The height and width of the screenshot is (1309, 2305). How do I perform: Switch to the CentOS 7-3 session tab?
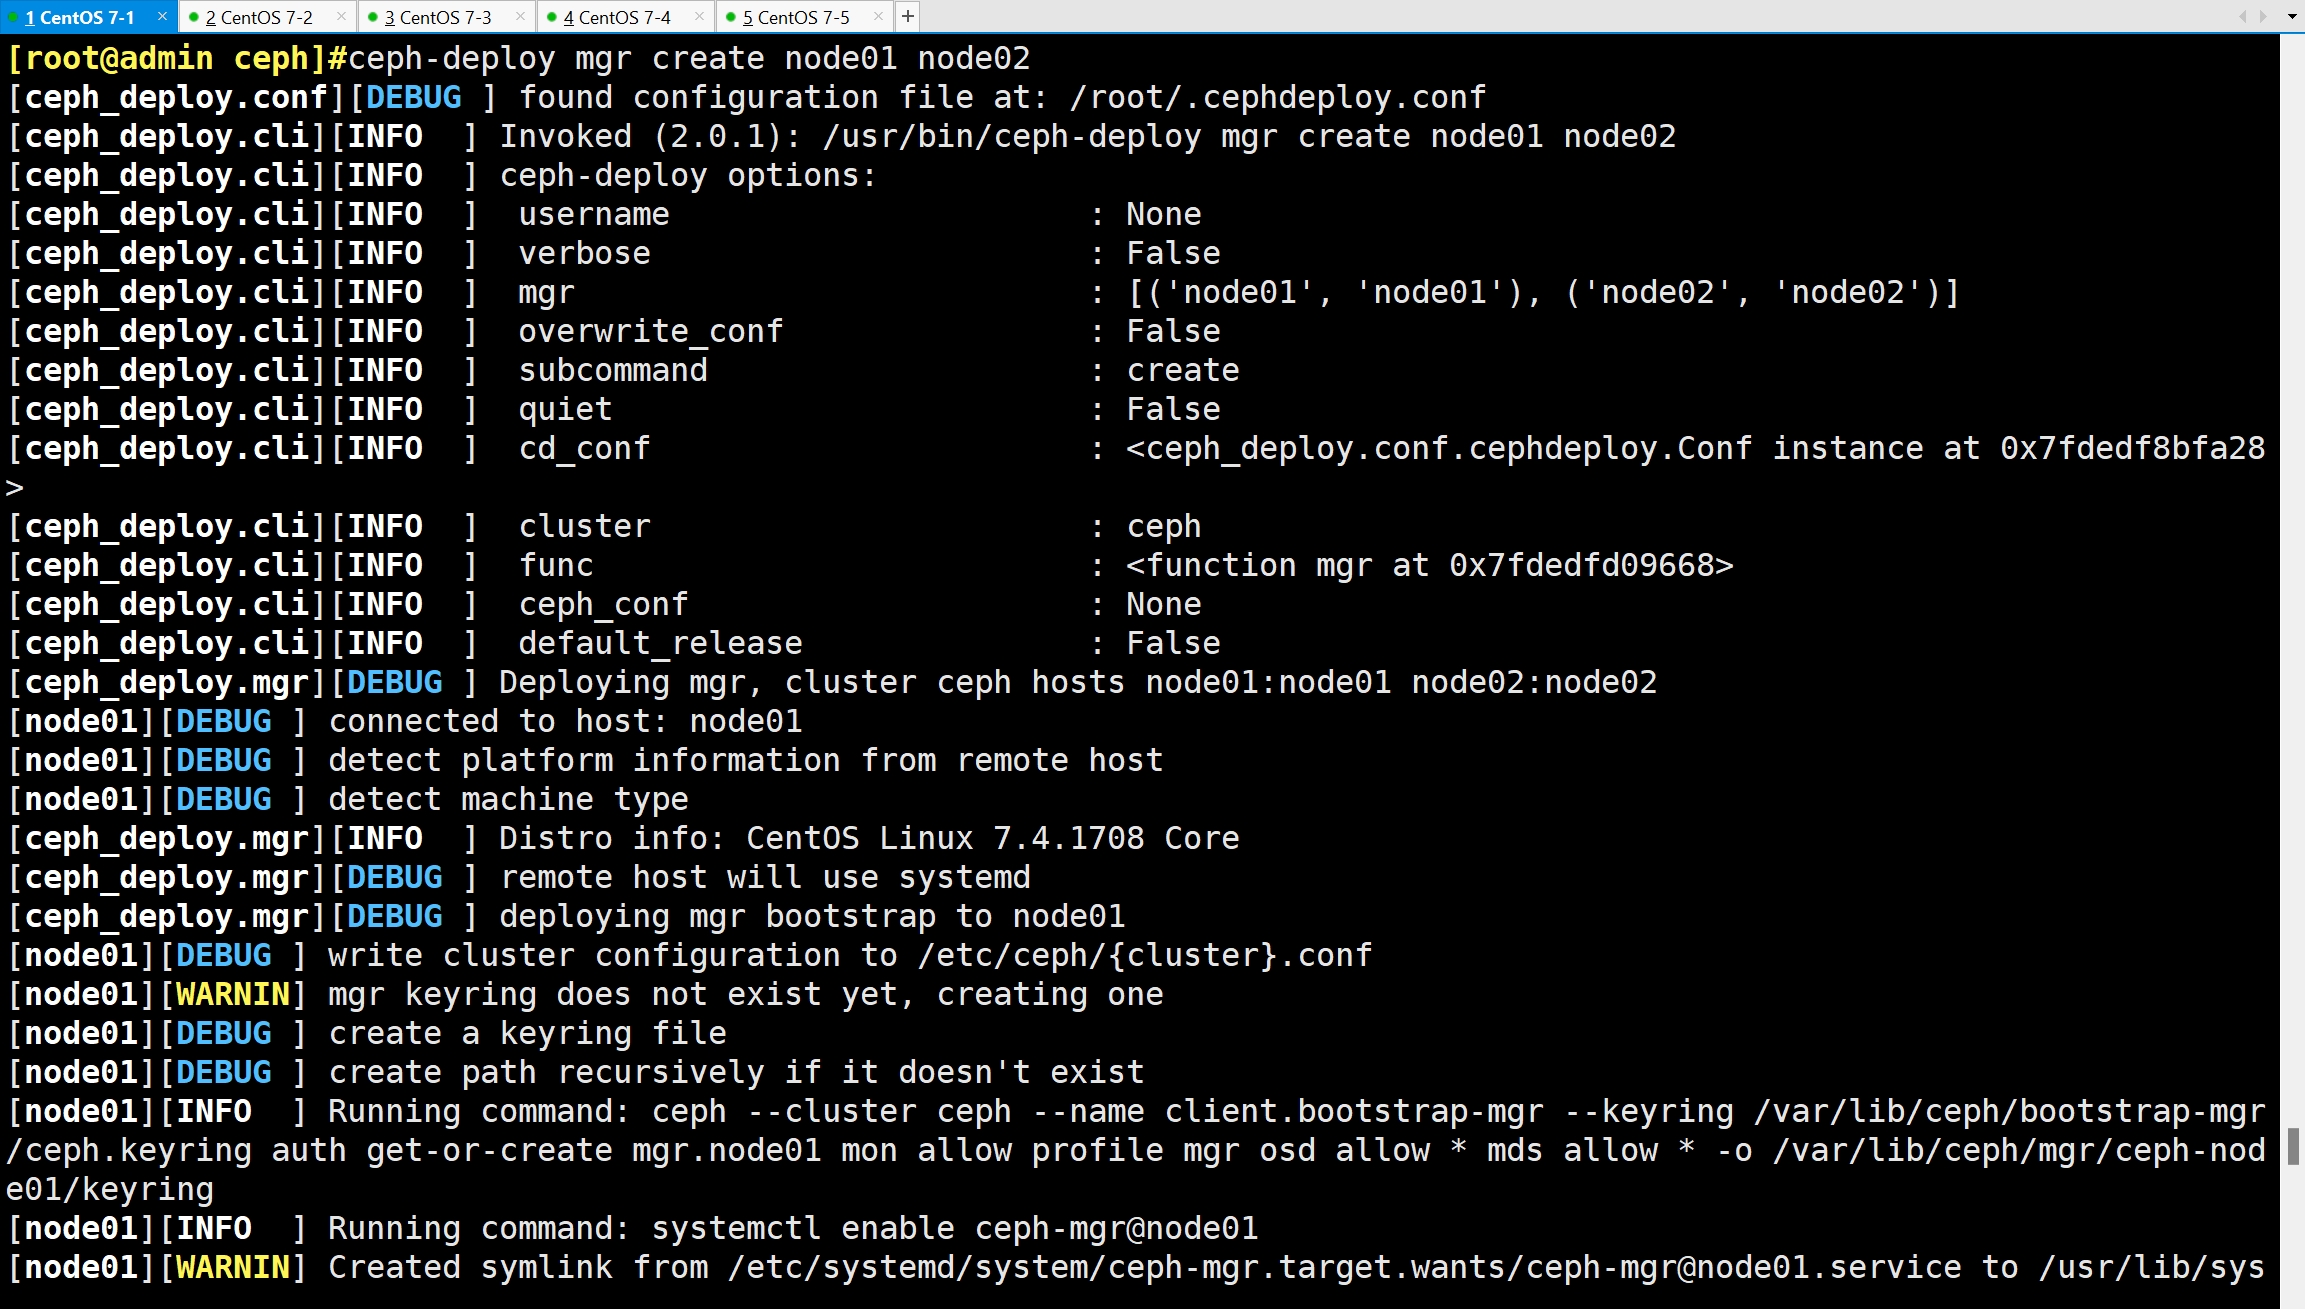pyautogui.click(x=437, y=17)
